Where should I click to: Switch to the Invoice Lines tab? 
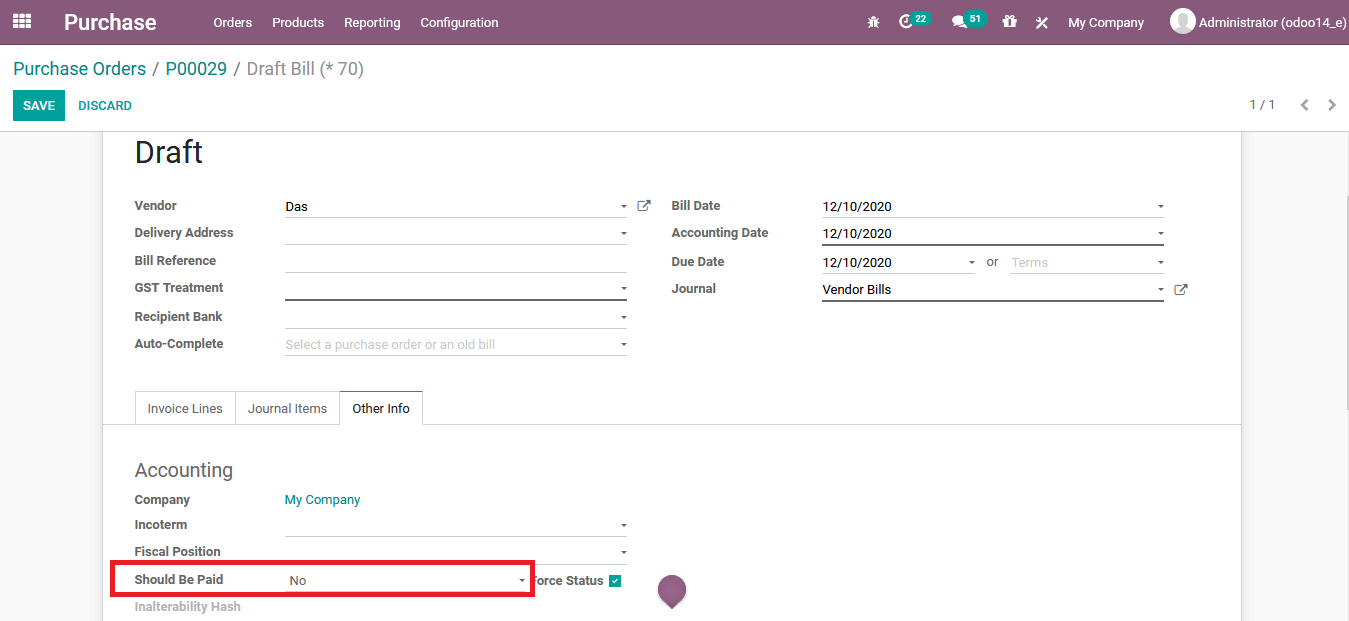(185, 408)
